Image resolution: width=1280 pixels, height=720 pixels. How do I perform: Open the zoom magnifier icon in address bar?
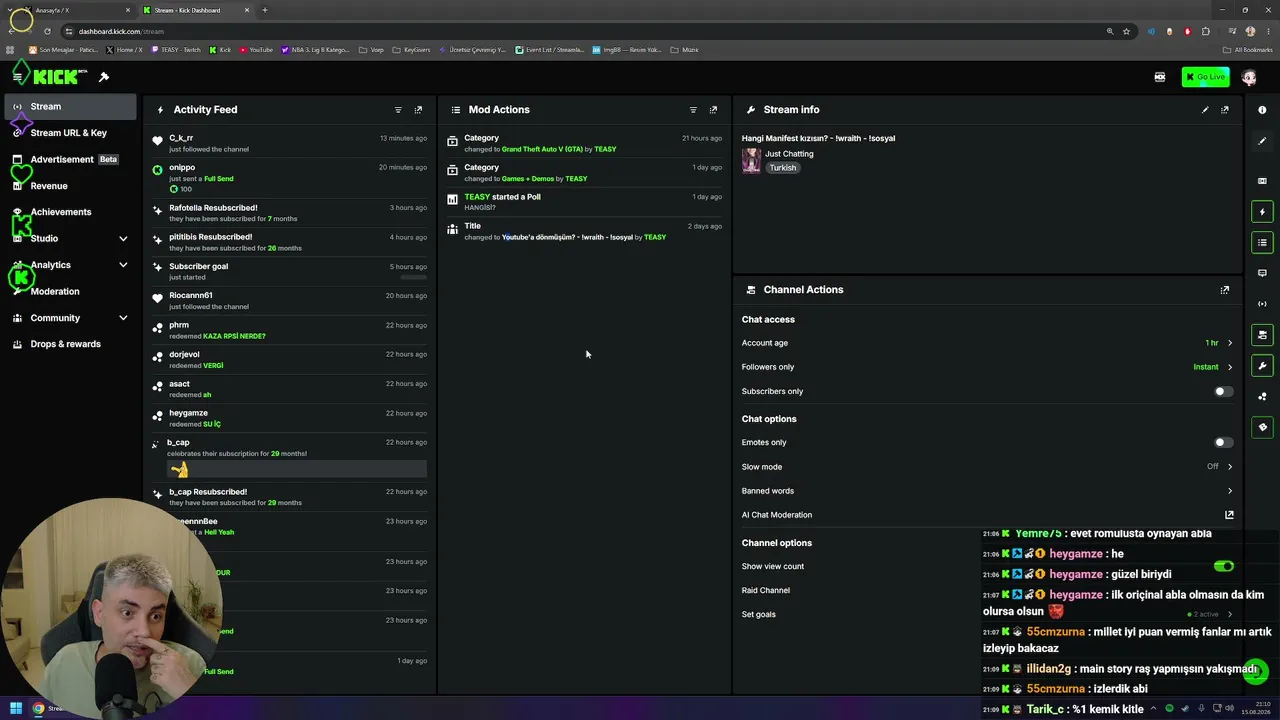1110,31
